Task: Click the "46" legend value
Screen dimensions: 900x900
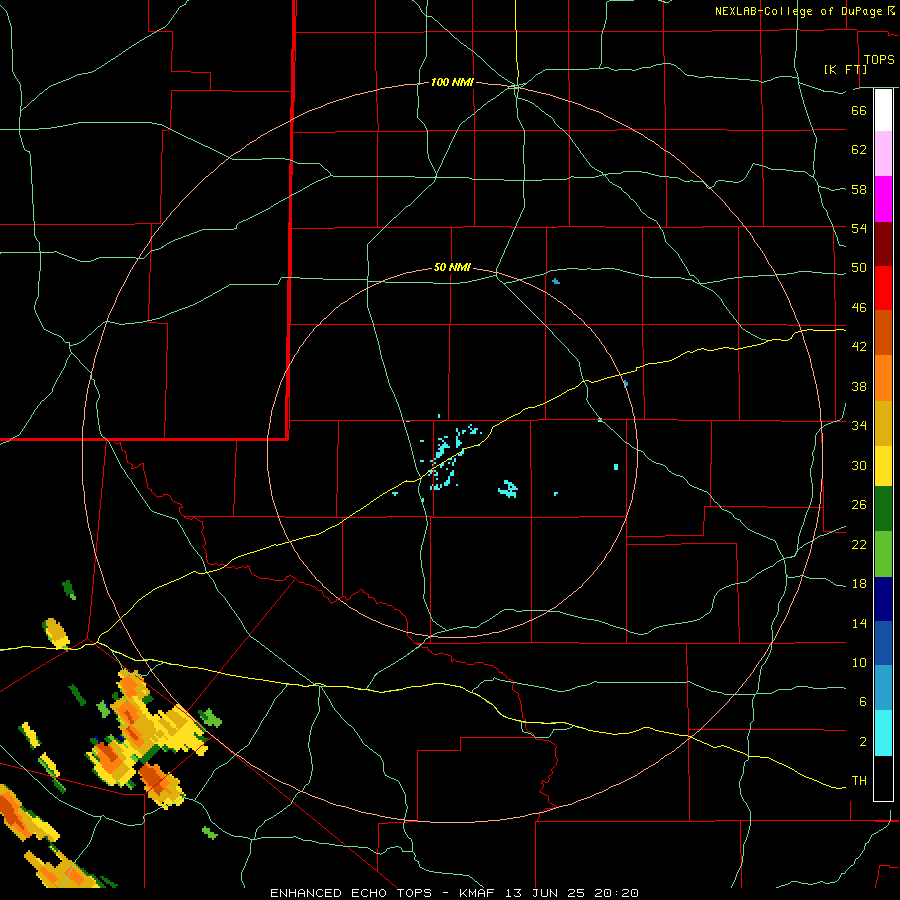Action: pos(859,307)
